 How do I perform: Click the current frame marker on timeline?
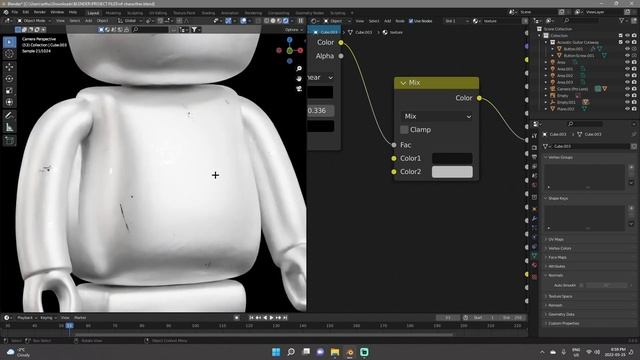point(70,325)
